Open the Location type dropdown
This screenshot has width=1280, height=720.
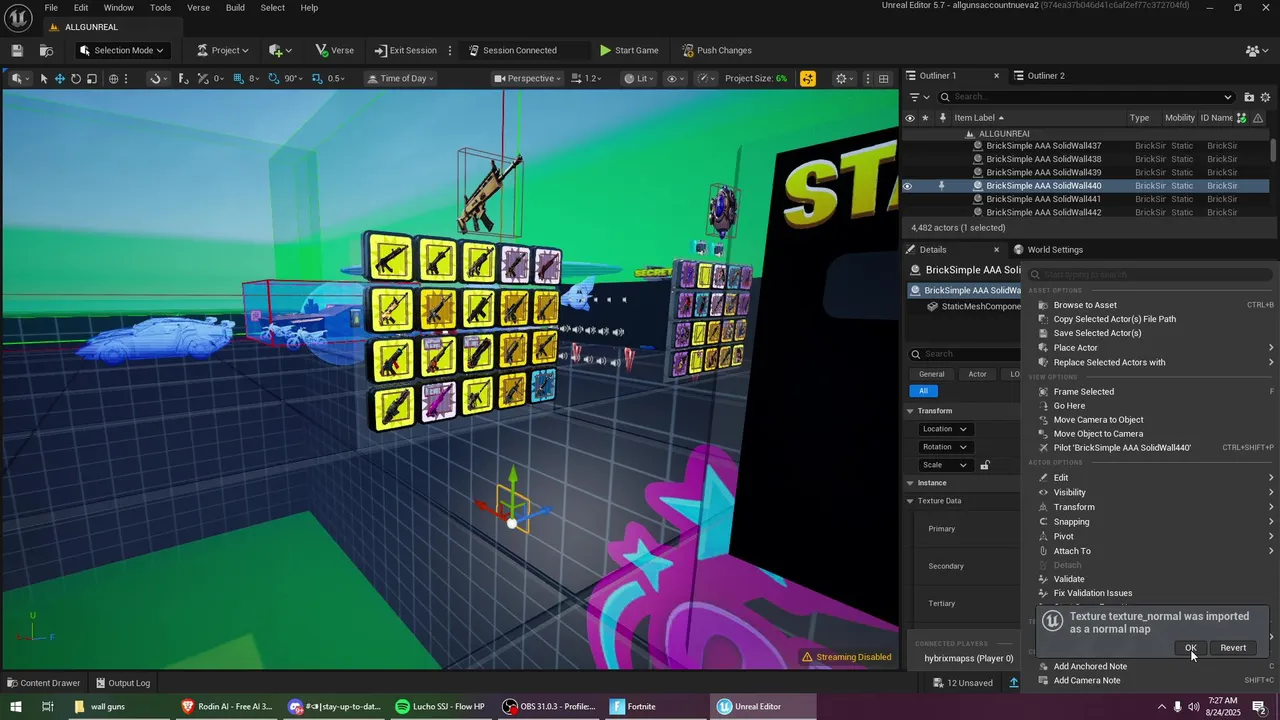click(x=945, y=429)
